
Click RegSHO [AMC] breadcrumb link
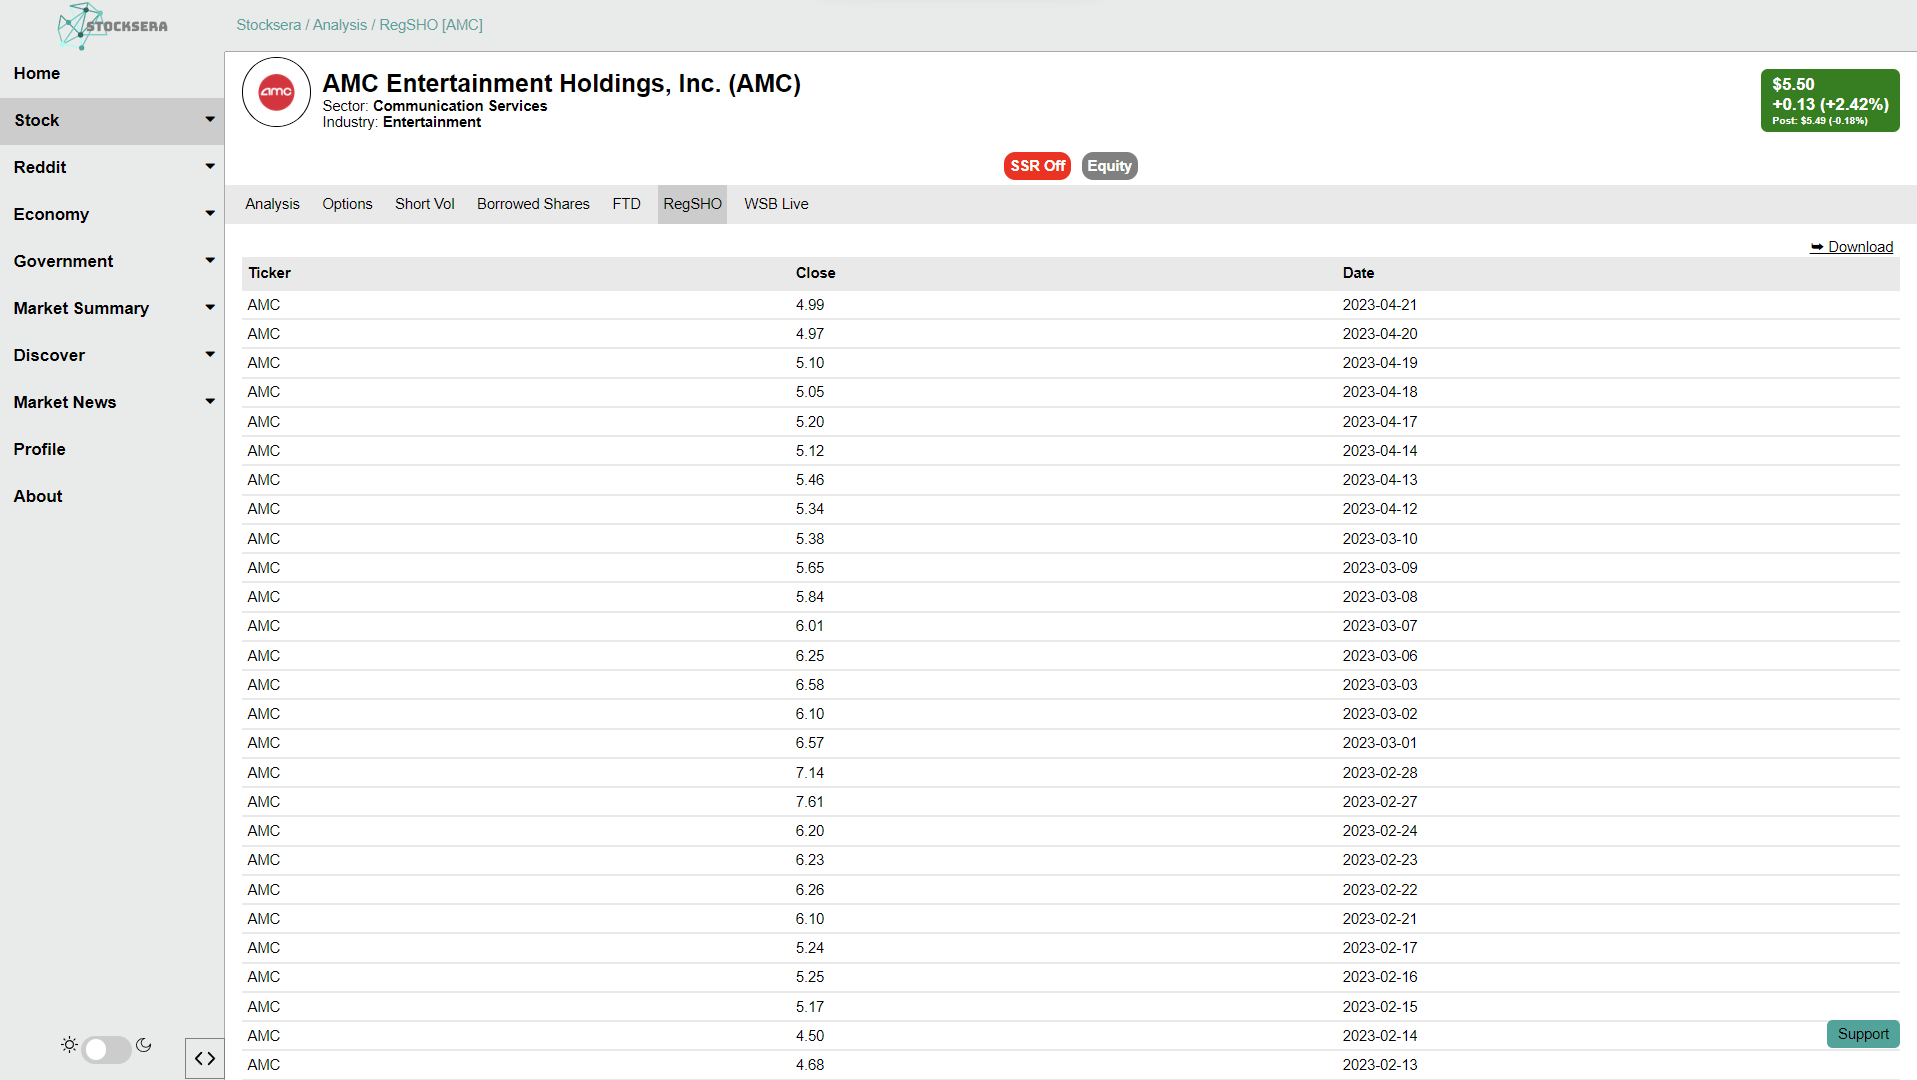(431, 25)
